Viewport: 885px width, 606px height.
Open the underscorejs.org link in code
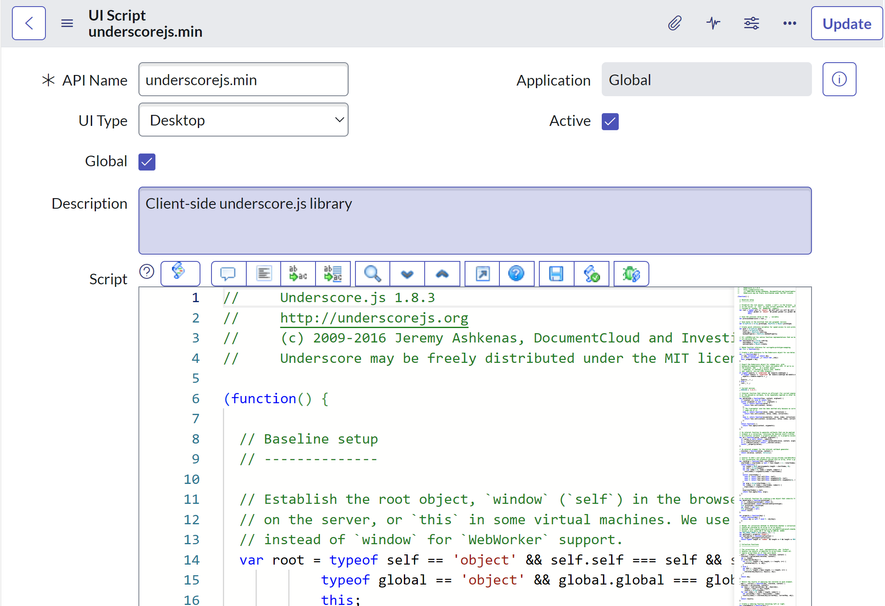[374, 318]
